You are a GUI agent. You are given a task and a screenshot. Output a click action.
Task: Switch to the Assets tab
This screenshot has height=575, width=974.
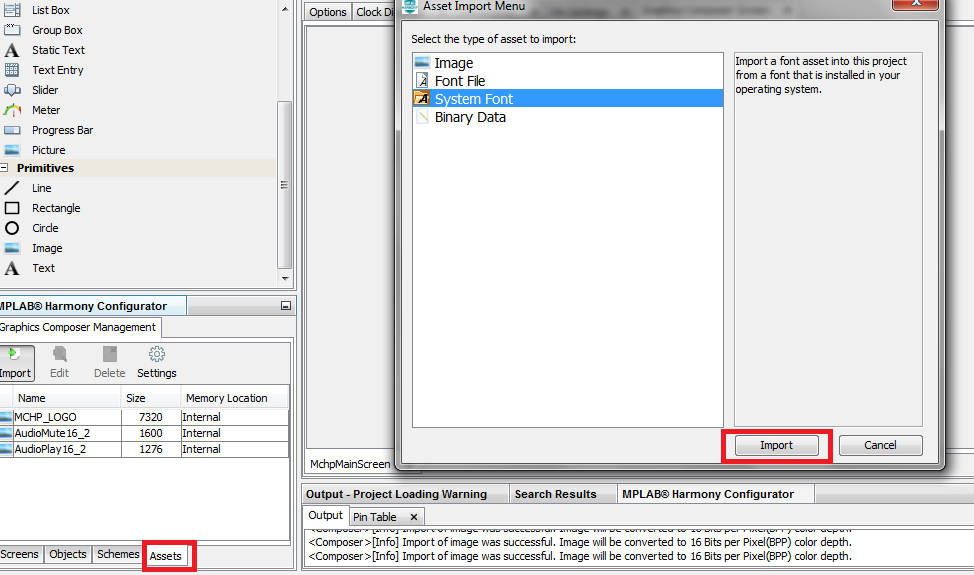coord(166,555)
